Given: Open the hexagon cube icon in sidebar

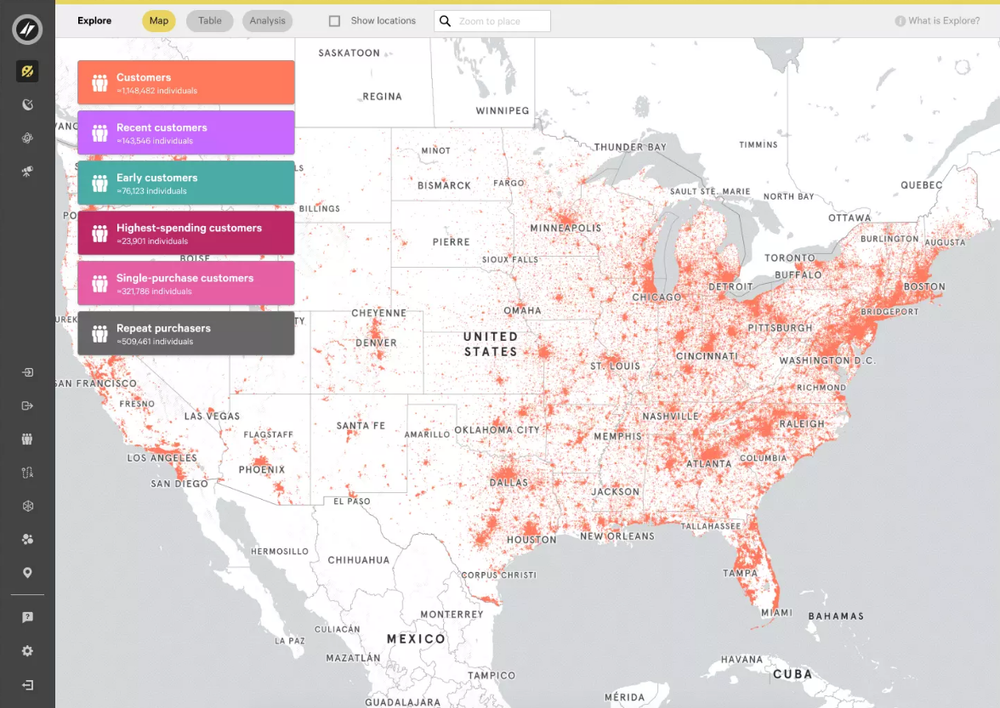Looking at the screenshot, I should [x=27, y=506].
